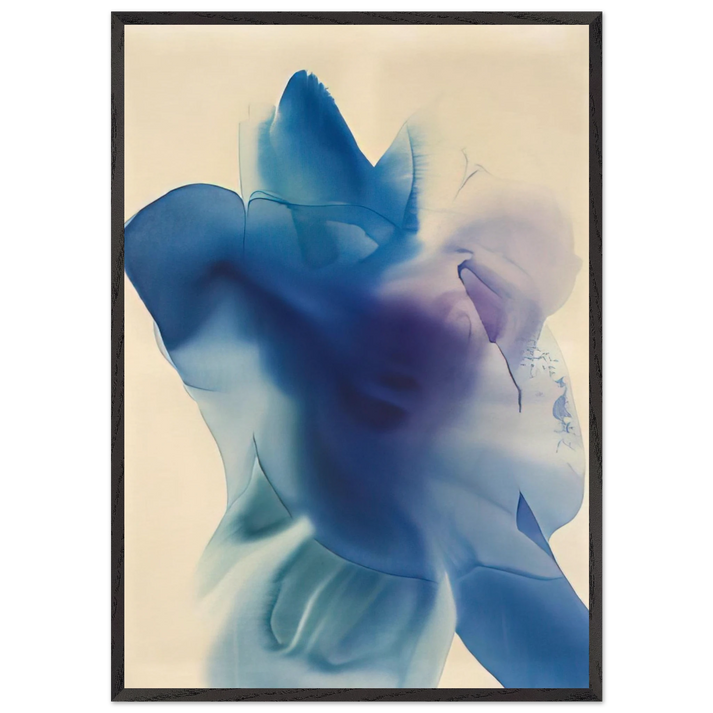The image size is (713, 713).
Task: Click the framed blue abstract artwork
Action: point(356,356)
